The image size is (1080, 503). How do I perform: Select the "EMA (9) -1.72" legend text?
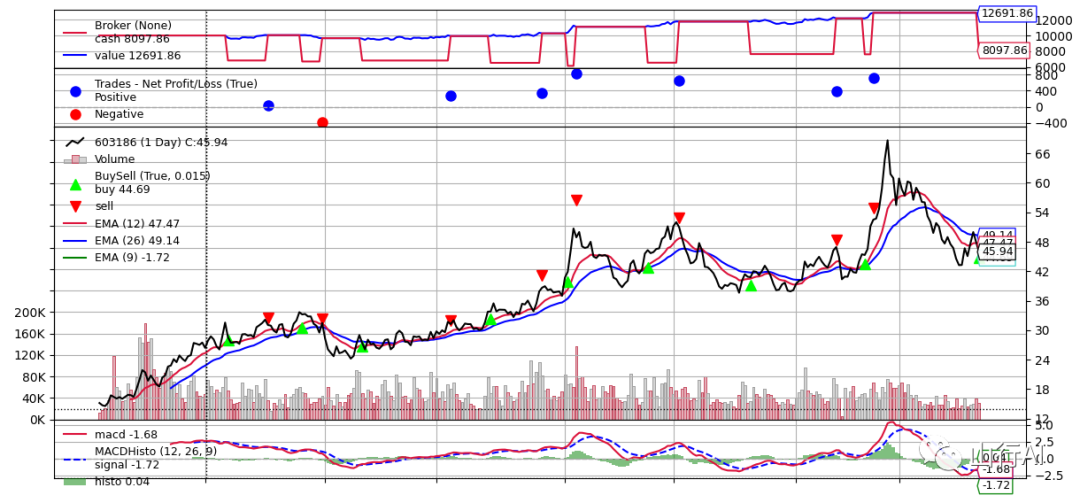coord(132,258)
